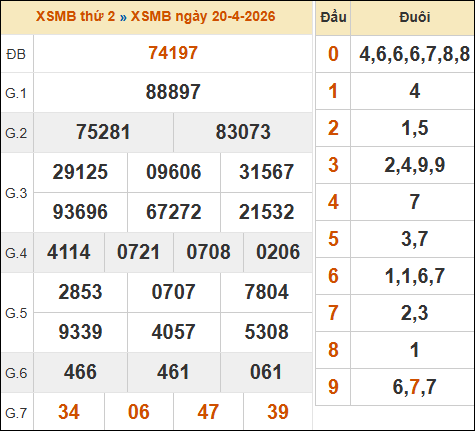Click G.2 number 75281
This screenshot has width=475, height=431.
pyautogui.click(x=103, y=132)
